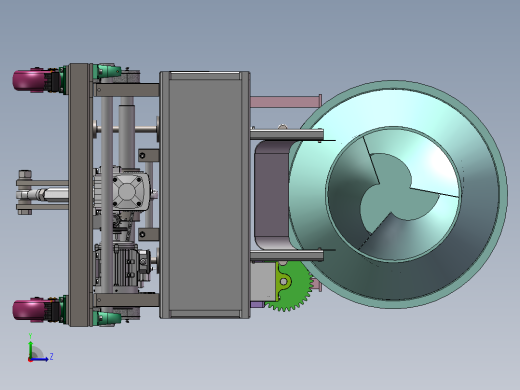Select the upper magenta caster wheel
The width and height of the screenshot is (520, 390).
pyautogui.click(x=29, y=80)
